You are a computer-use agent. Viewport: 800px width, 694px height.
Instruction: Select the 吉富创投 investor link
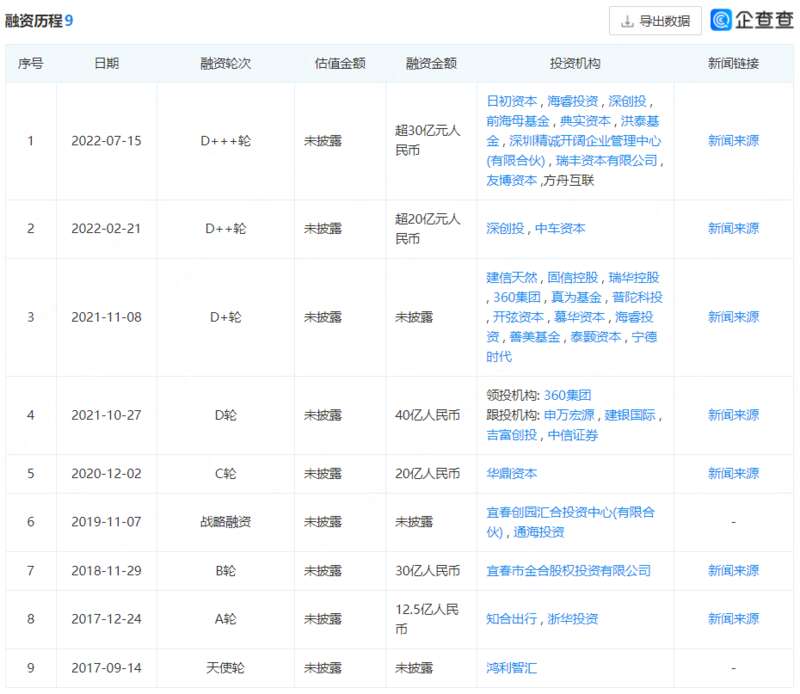tap(512, 435)
